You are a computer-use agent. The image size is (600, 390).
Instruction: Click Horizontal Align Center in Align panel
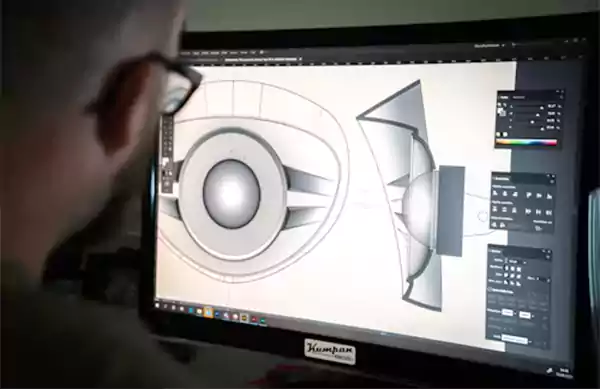tap(505, 194)
